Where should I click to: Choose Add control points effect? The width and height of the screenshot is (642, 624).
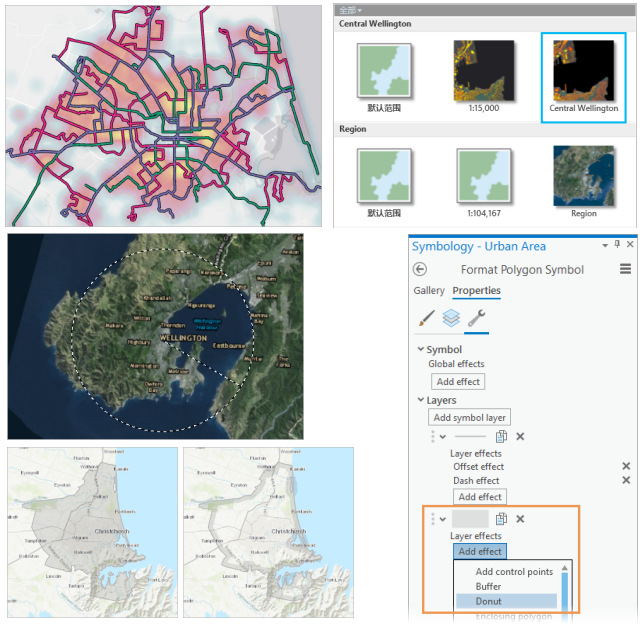click(x=514, y=572)
